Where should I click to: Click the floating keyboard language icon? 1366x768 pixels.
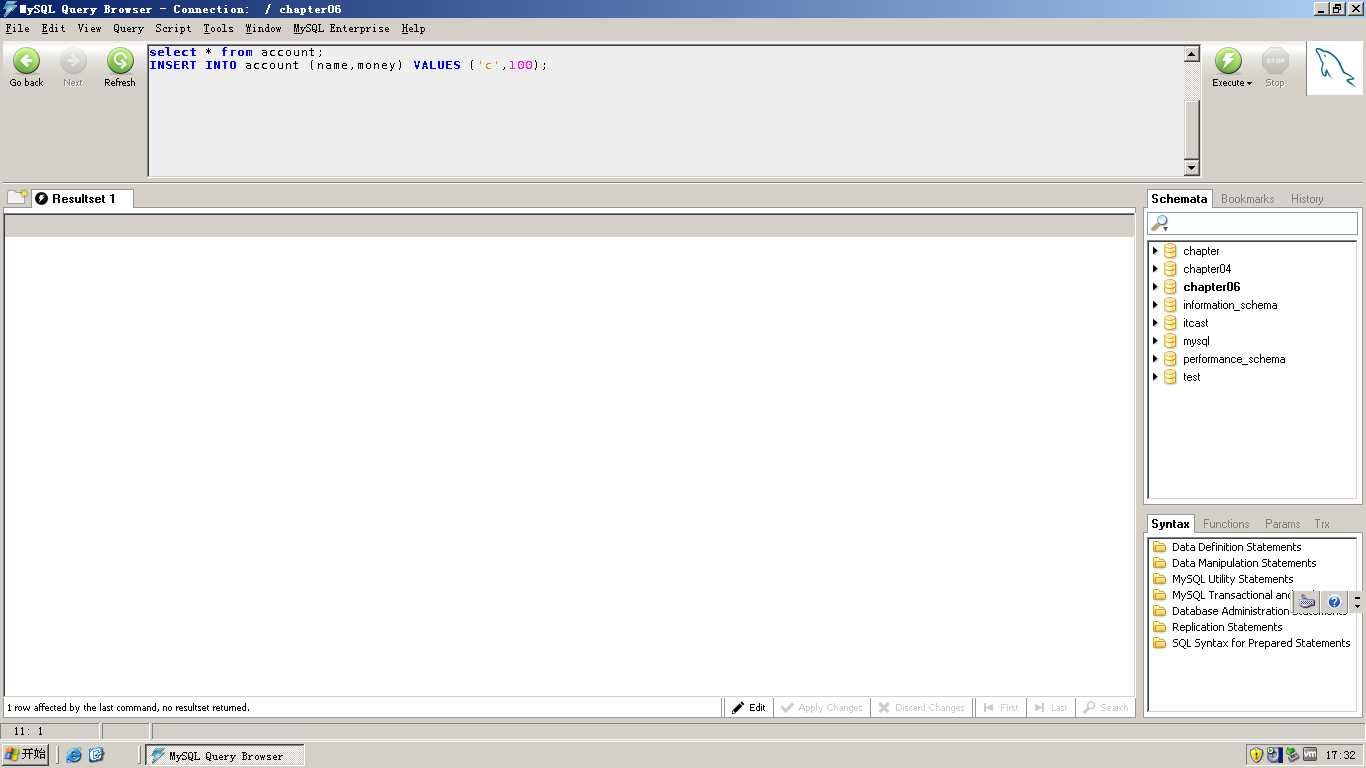point(1307,602)
